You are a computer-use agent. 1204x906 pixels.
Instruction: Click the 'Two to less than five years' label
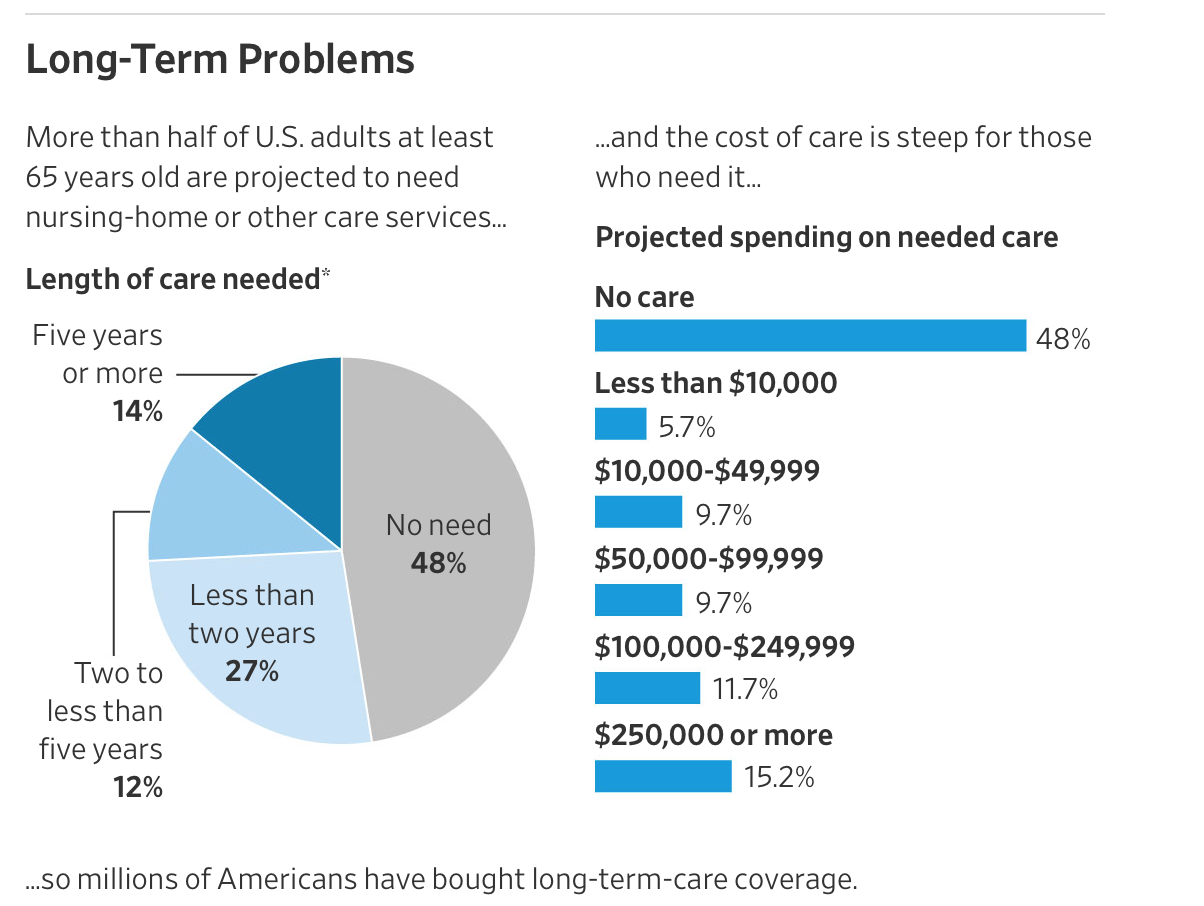pos(101,711)
